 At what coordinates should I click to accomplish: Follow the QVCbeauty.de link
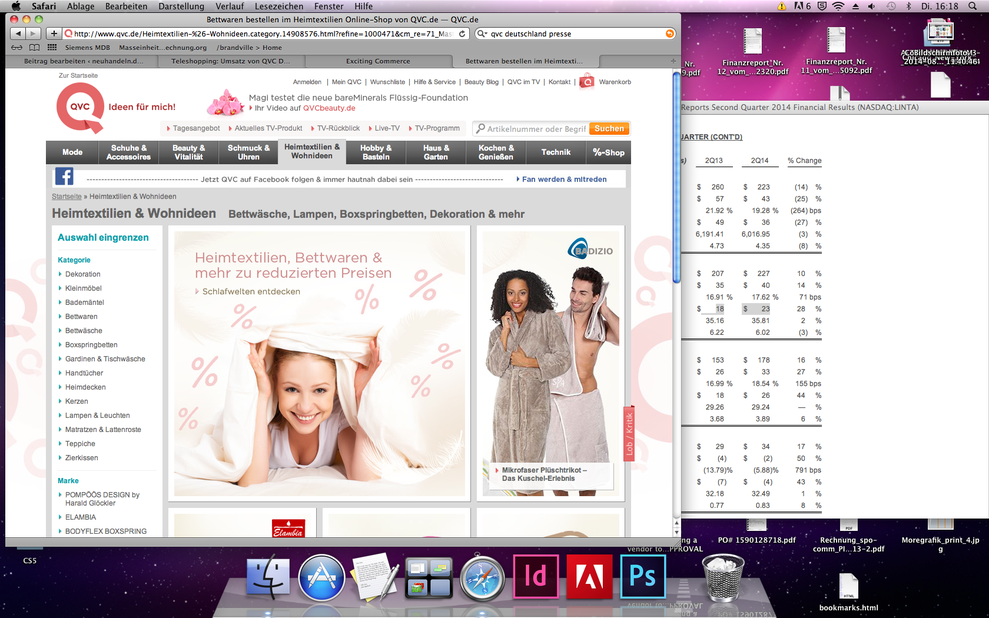point(329,108)
